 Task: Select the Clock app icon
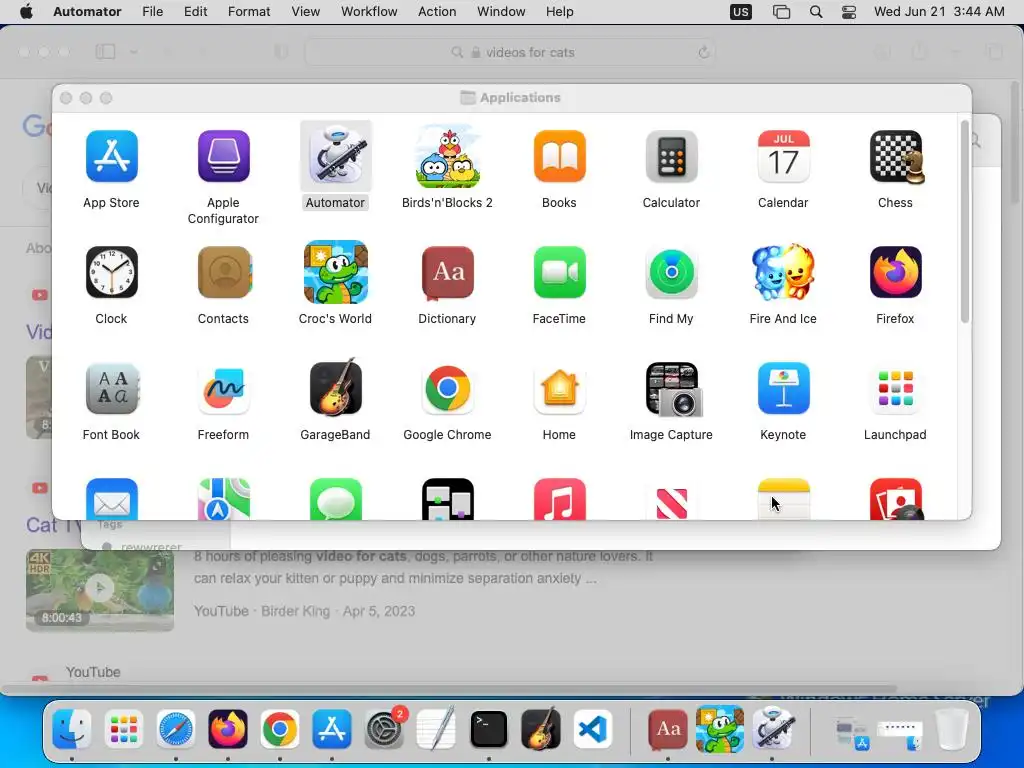tap(112, 272)
